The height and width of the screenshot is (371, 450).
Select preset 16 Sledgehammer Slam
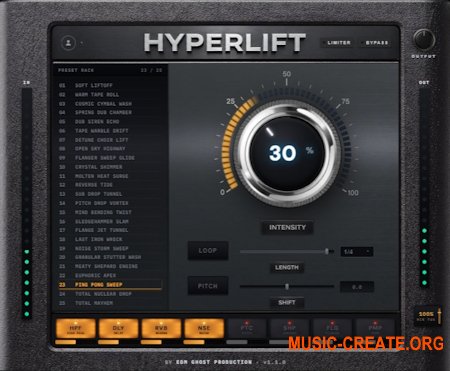click(x=110, y=221)
